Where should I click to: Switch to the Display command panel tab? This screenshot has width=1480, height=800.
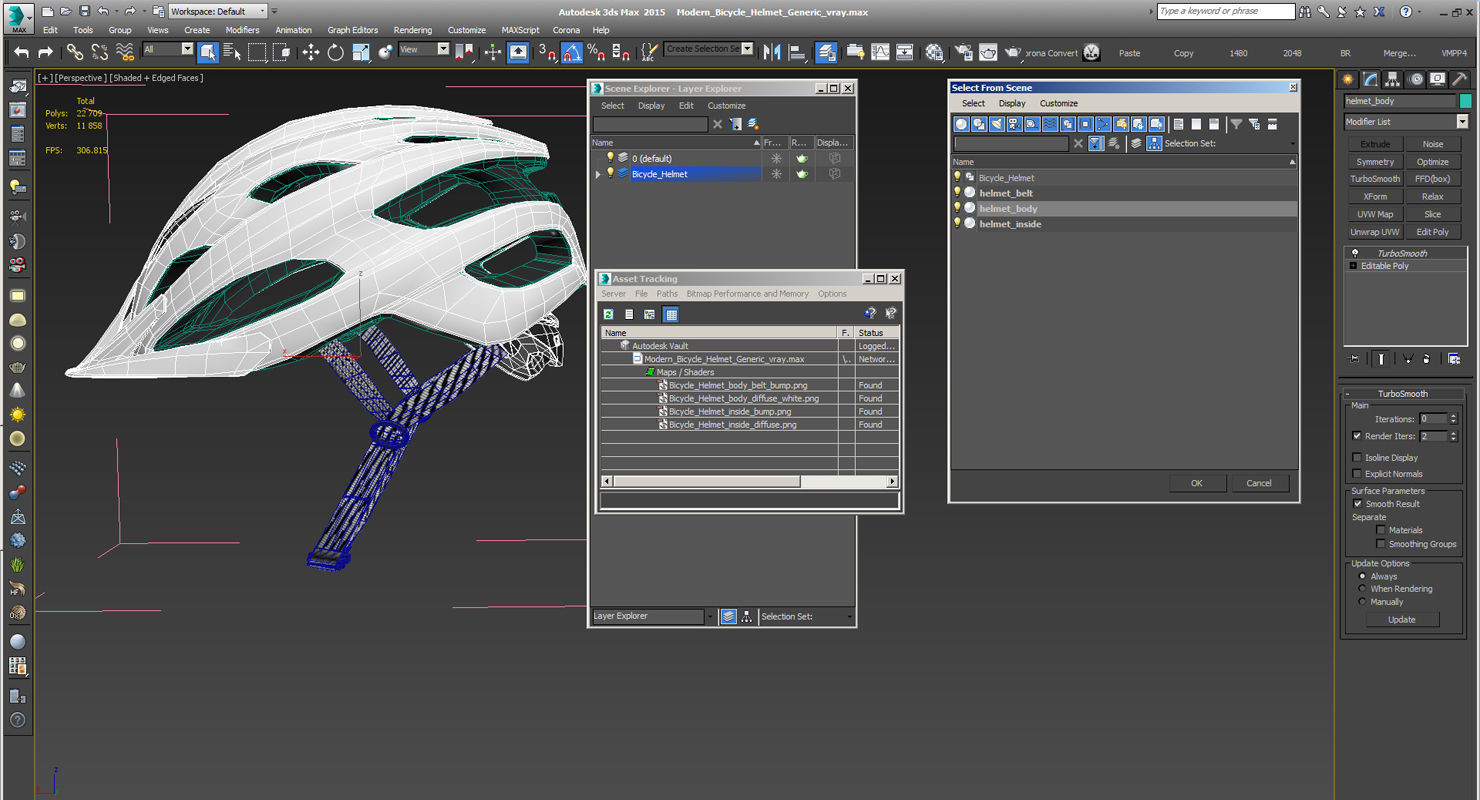tap(1438, 79)
